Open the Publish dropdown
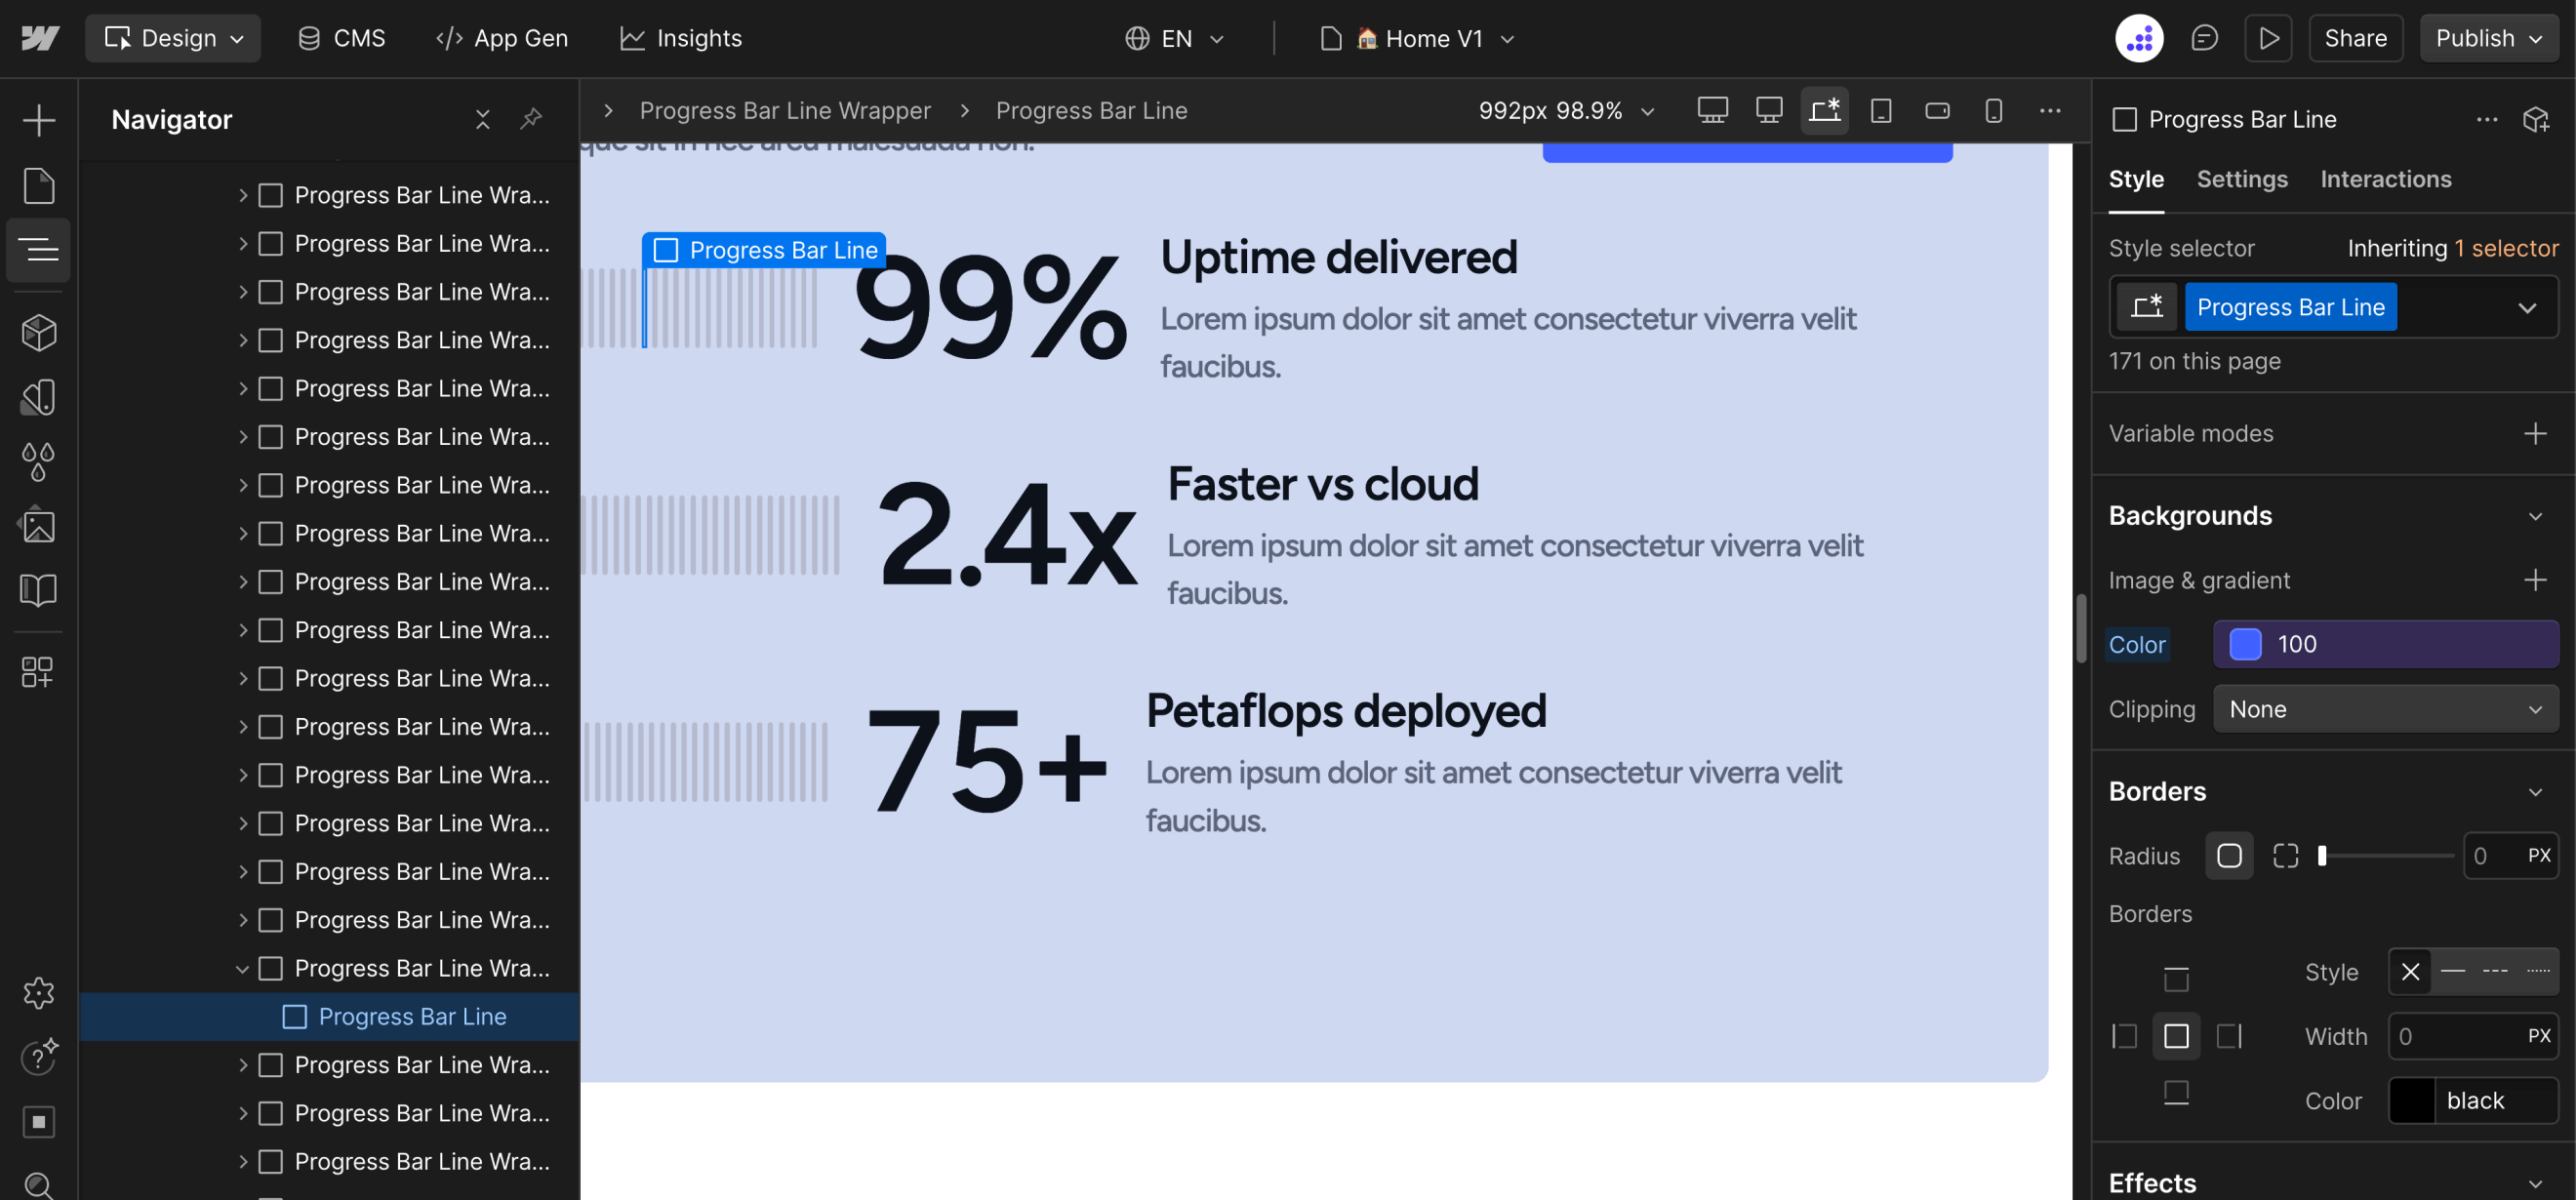The width and height of the screenshot is (2576, 1200). pyautogui.click(x=2488, y=38)
